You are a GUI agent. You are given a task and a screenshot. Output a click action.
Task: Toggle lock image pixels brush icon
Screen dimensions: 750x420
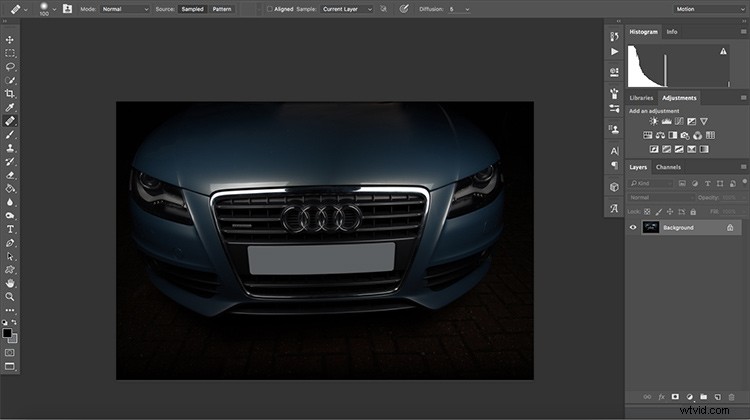[659, 211]
